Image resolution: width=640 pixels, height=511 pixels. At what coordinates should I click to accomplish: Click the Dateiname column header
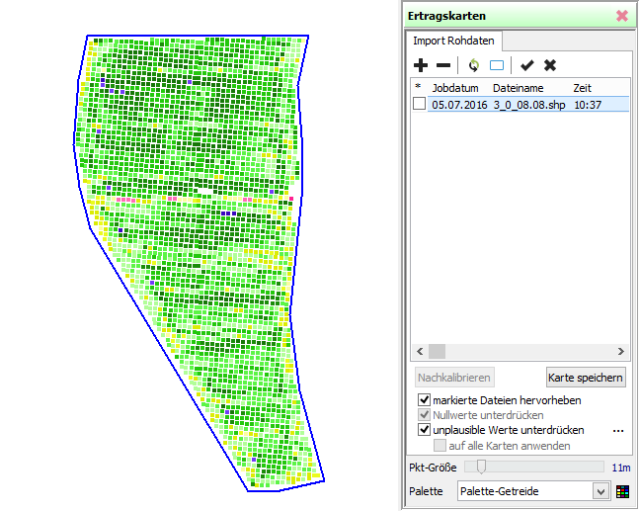pyautogui.click(x=515, y=88)
